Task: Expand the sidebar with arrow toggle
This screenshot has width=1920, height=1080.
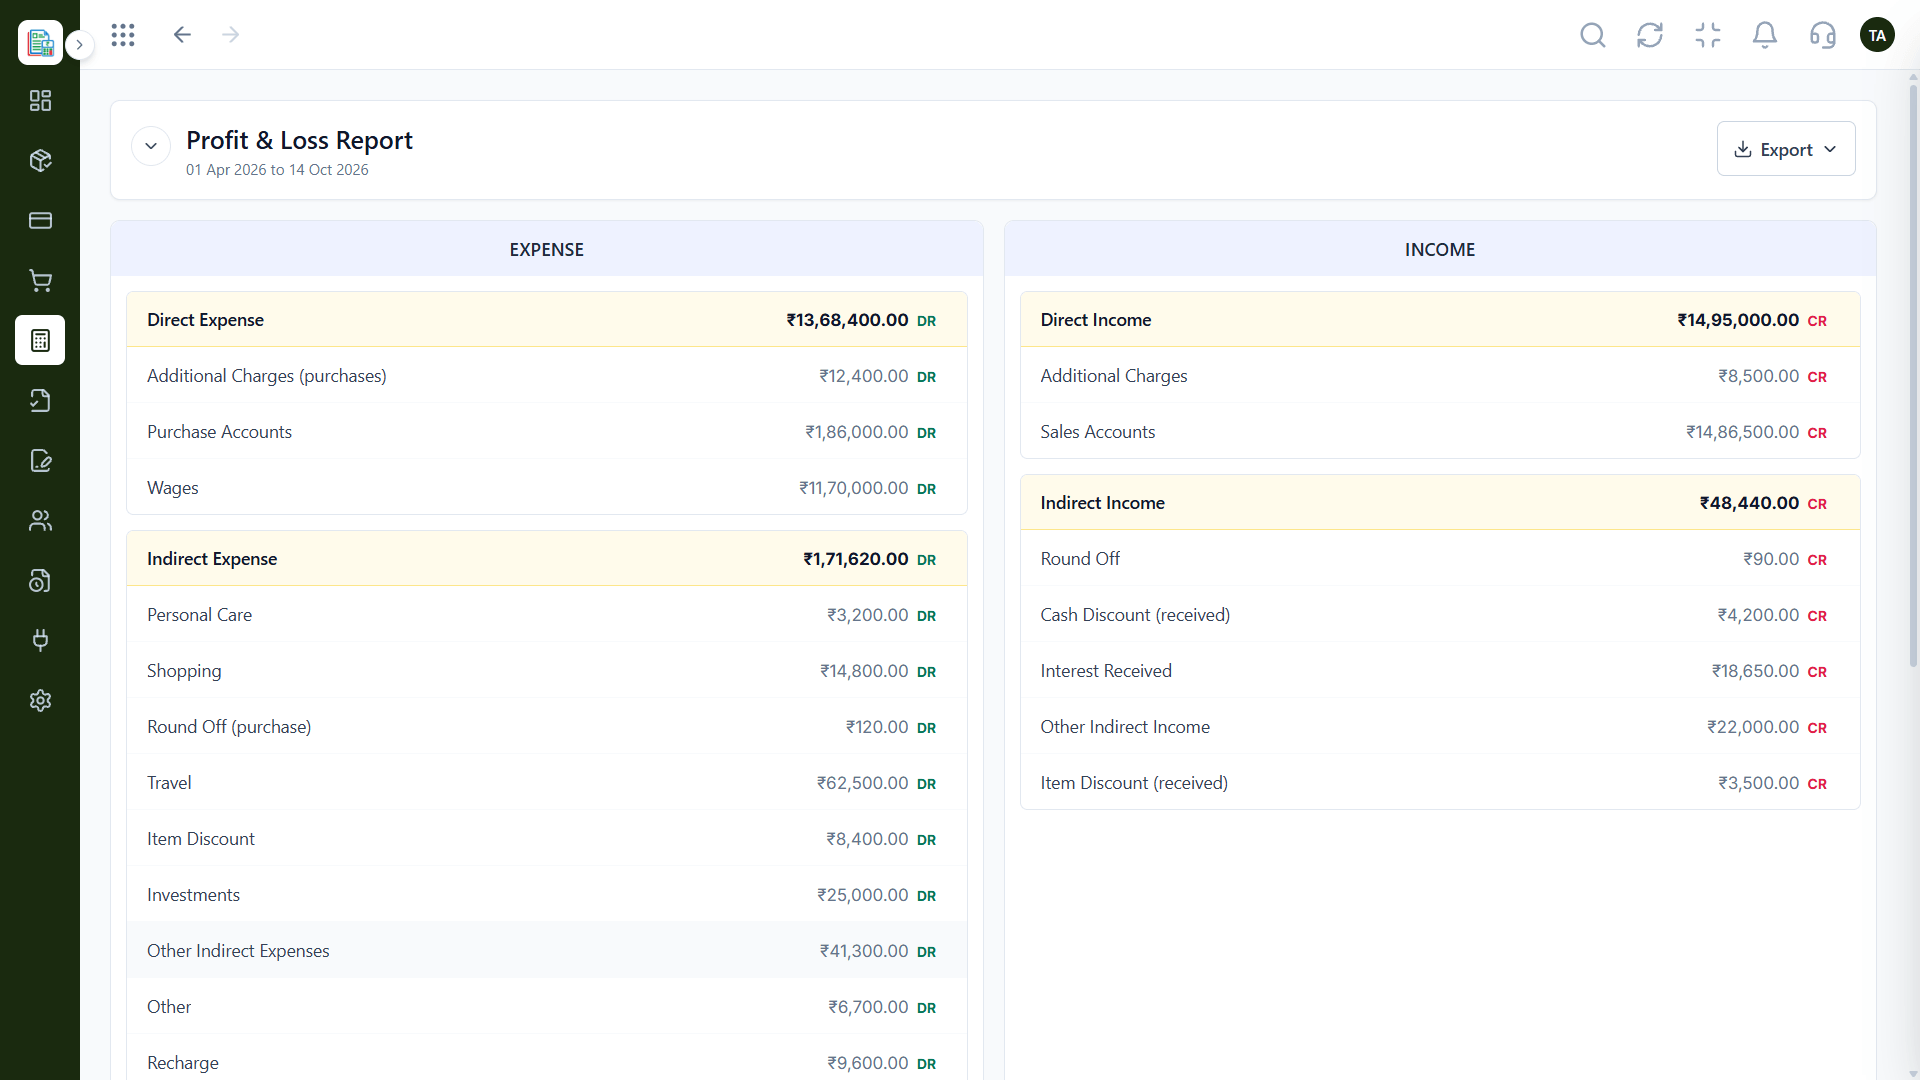Action: (80, 45)
